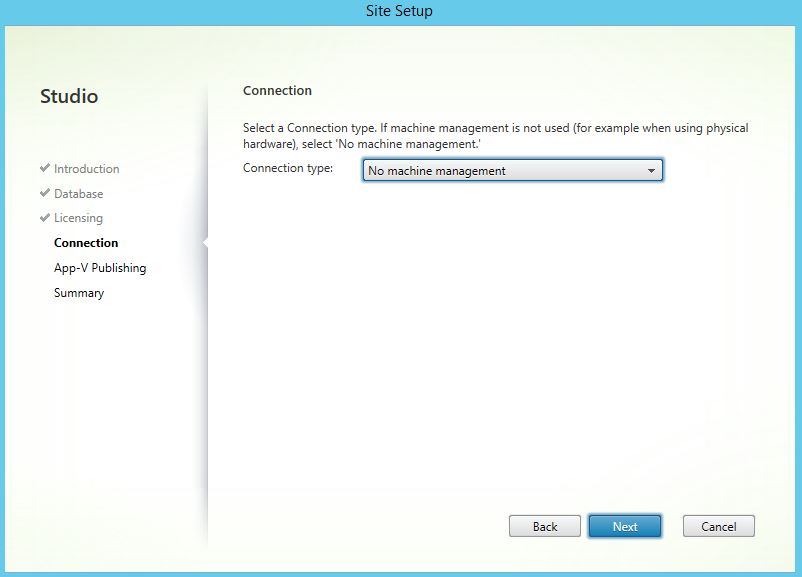Click the 'Connection type:' label
This screenshot has width=802, height=577.
point(288,168)
